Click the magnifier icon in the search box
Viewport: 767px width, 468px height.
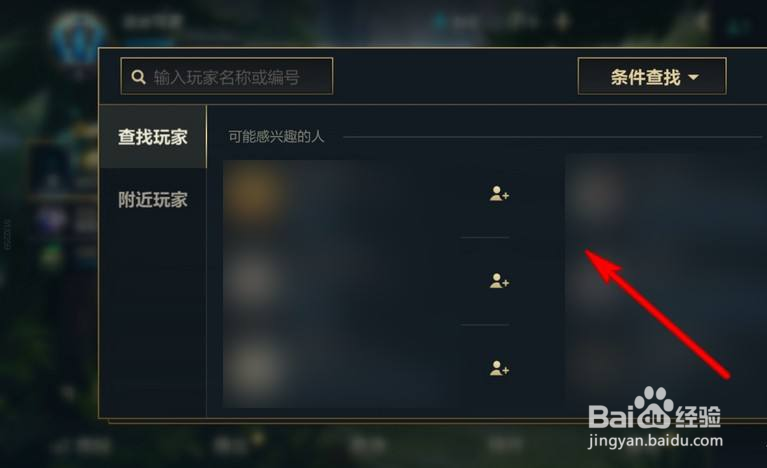click(x=138, y=77)
